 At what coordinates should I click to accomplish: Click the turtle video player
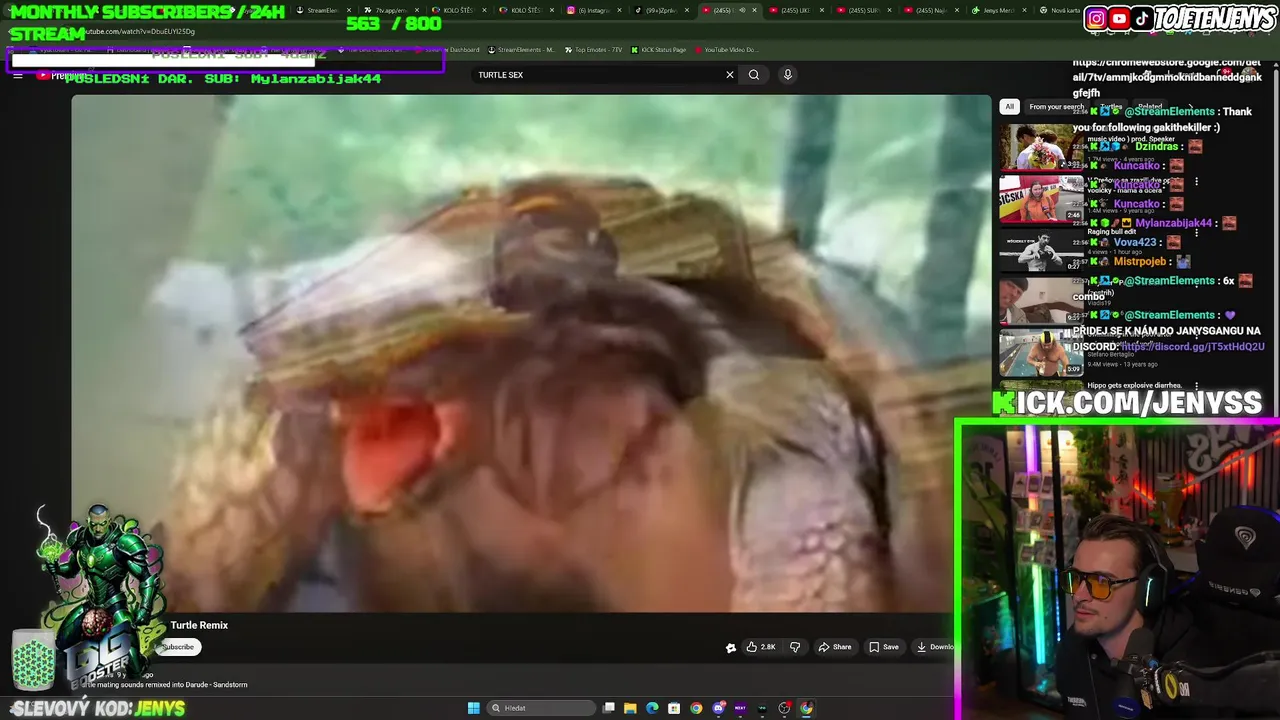(x=531, y=353)
